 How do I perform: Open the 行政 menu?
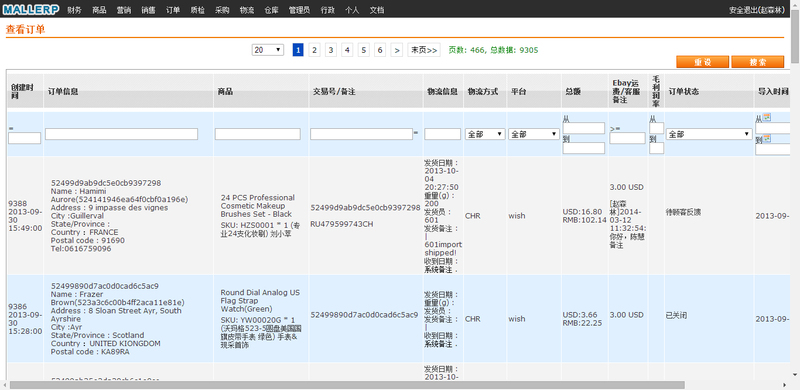click(x=328, y=10)
